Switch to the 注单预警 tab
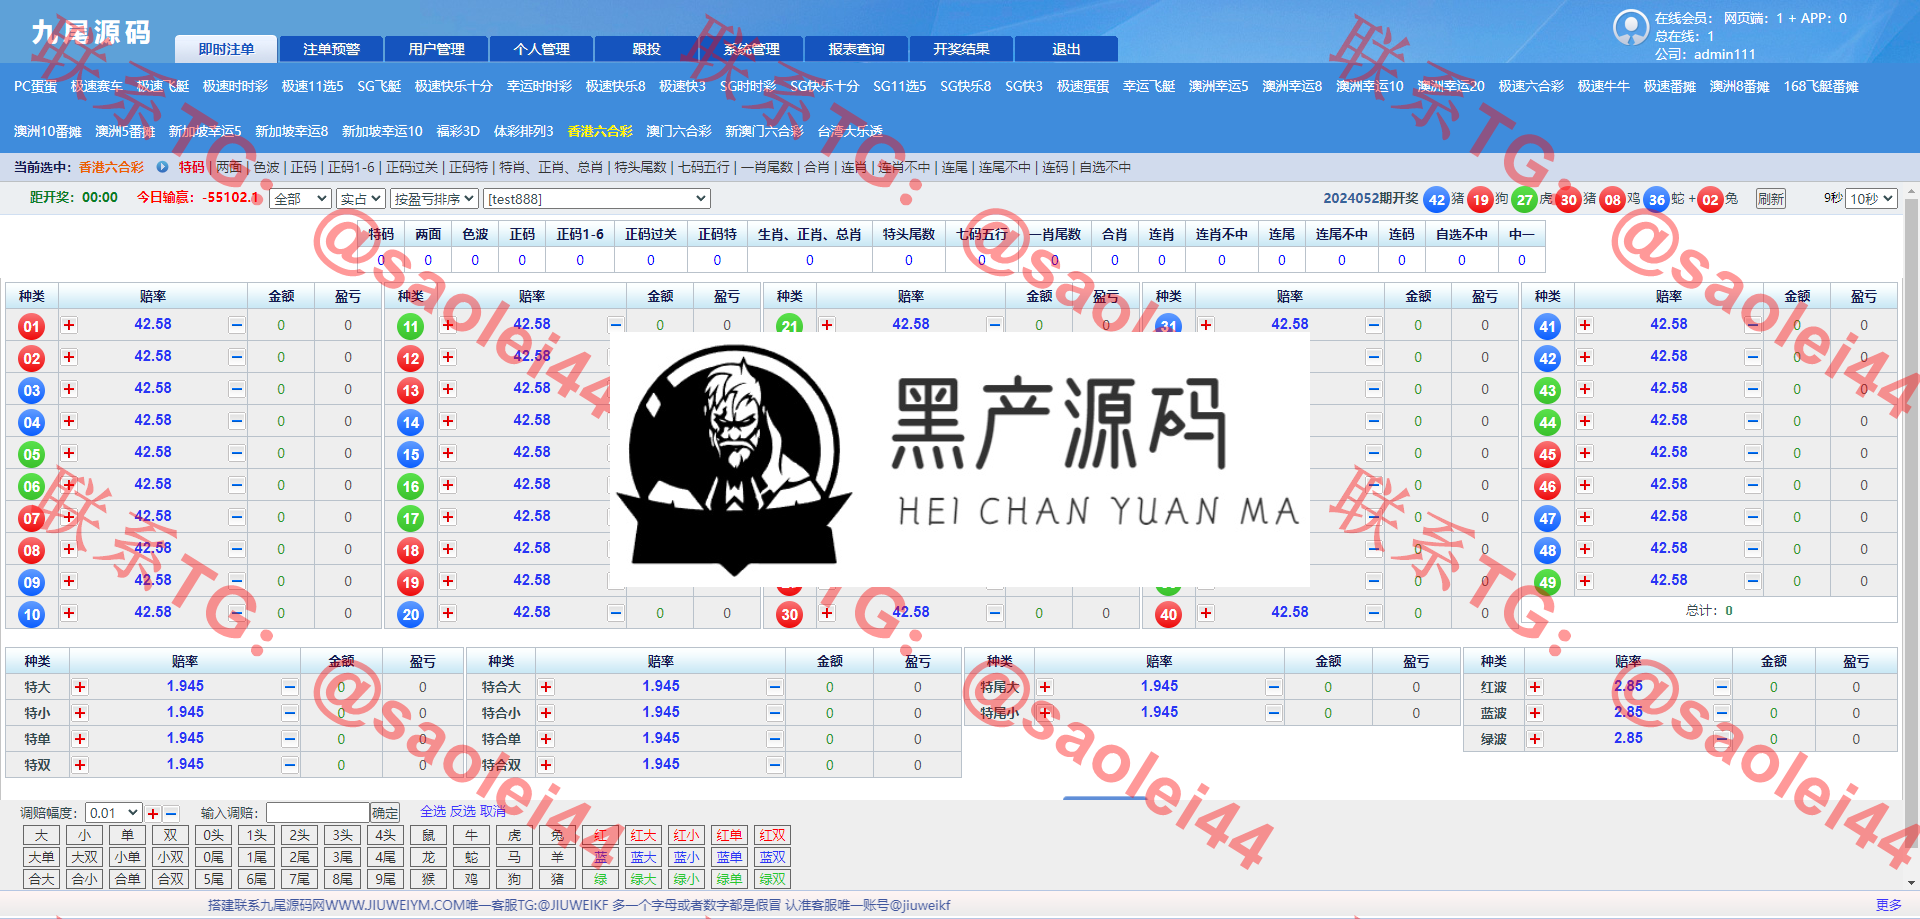Screen dimensions: 1920x919 coord(331,49)
